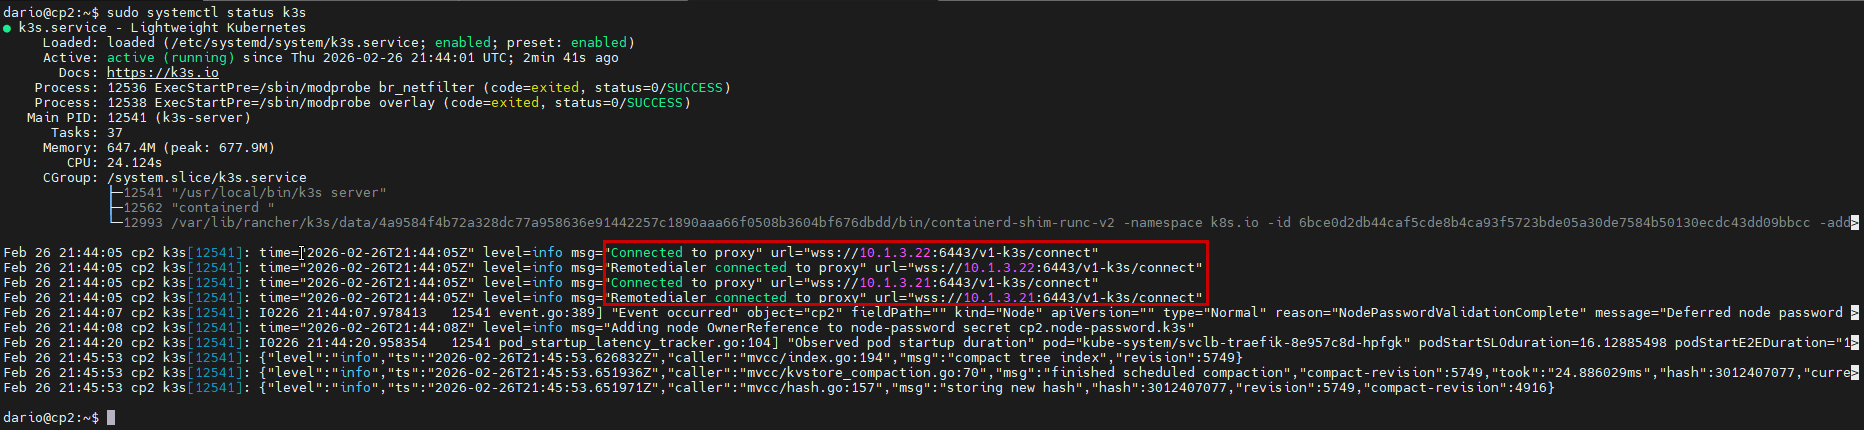Click the "/usr/local/bin/k3s server" CGroup tree entry
Image resolution: width=1864 pixels, height=430 pixels.
pos(278,193)
